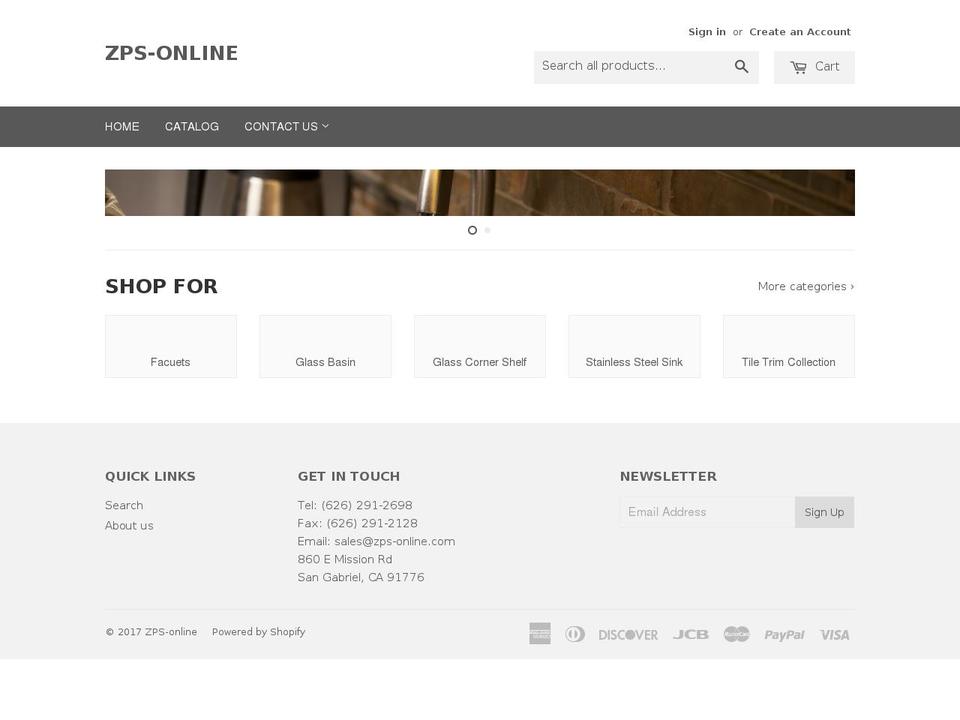960x720 pixels.
Task: Click the Sign Up newsletter button
Action: tap(824, 512)
